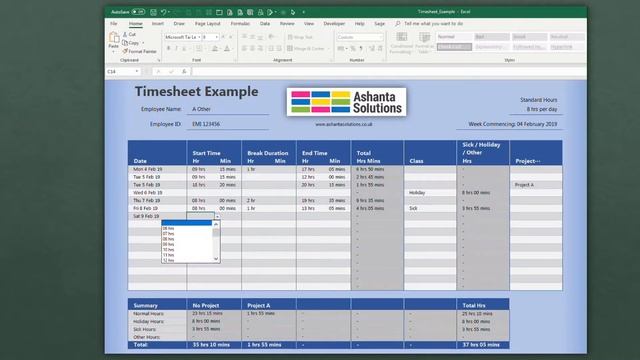The width and height of the screenshot is (640, 360).
Task: Open the number format dropdown
Action: pyautogui.click(x=381, y=37)
